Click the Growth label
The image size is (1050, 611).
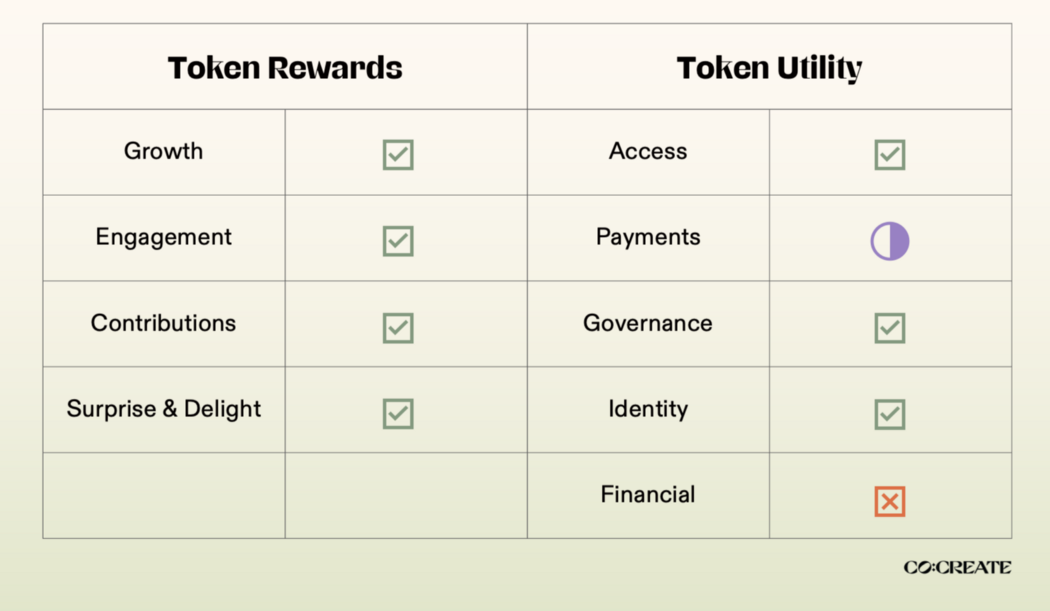coord(163,151)
